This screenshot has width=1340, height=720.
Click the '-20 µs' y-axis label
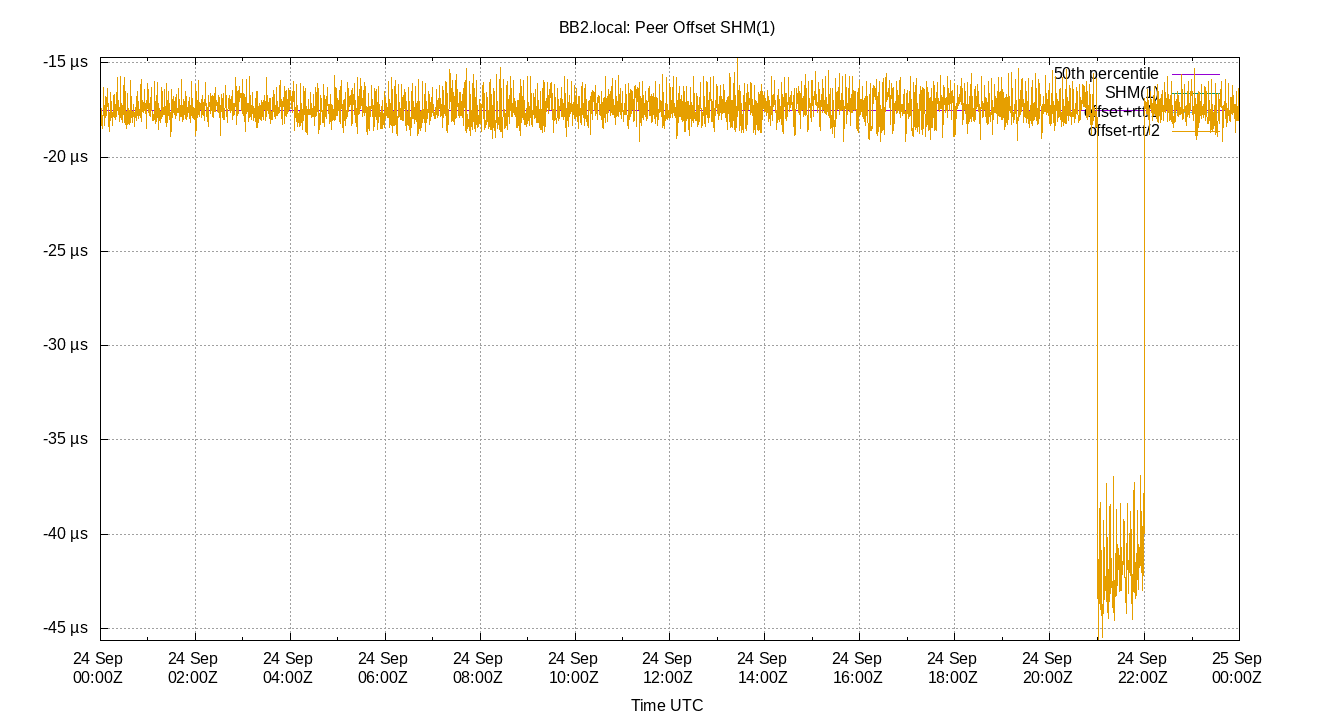click(x=66, y=157)
